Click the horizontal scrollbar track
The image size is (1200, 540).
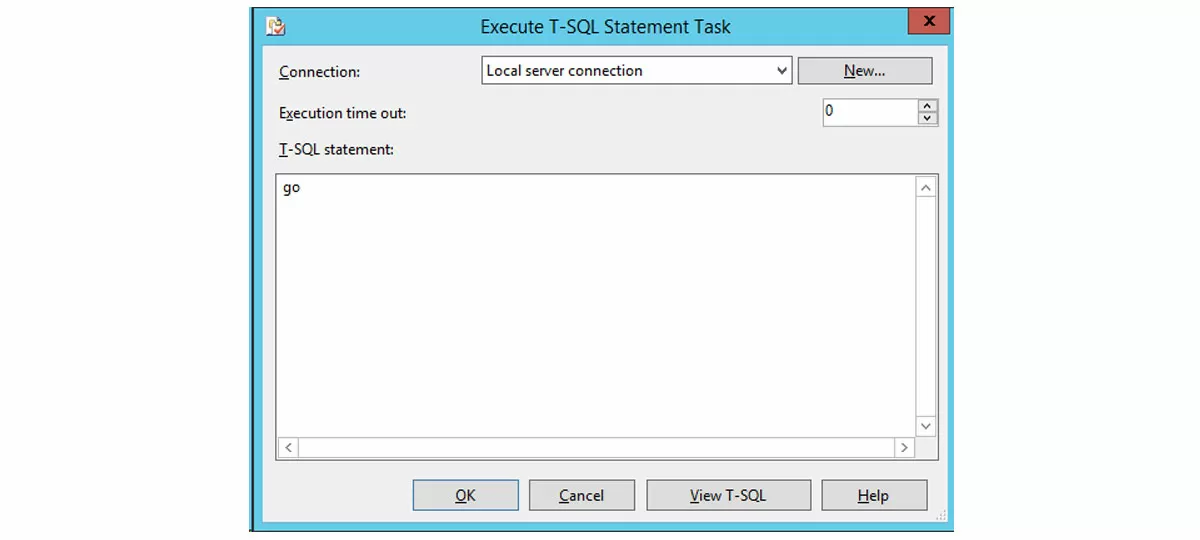pyautogui.click(x=595, y=448)
